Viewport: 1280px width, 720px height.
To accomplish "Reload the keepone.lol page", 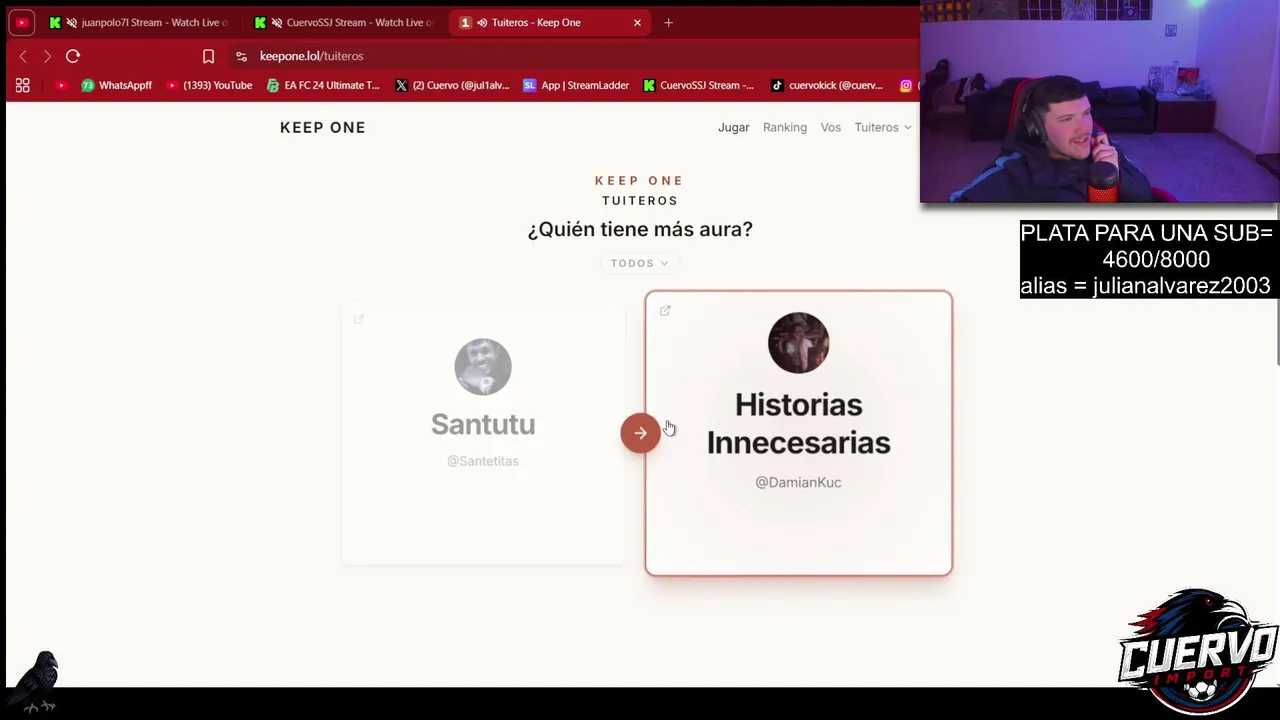I will pos(73,56).
